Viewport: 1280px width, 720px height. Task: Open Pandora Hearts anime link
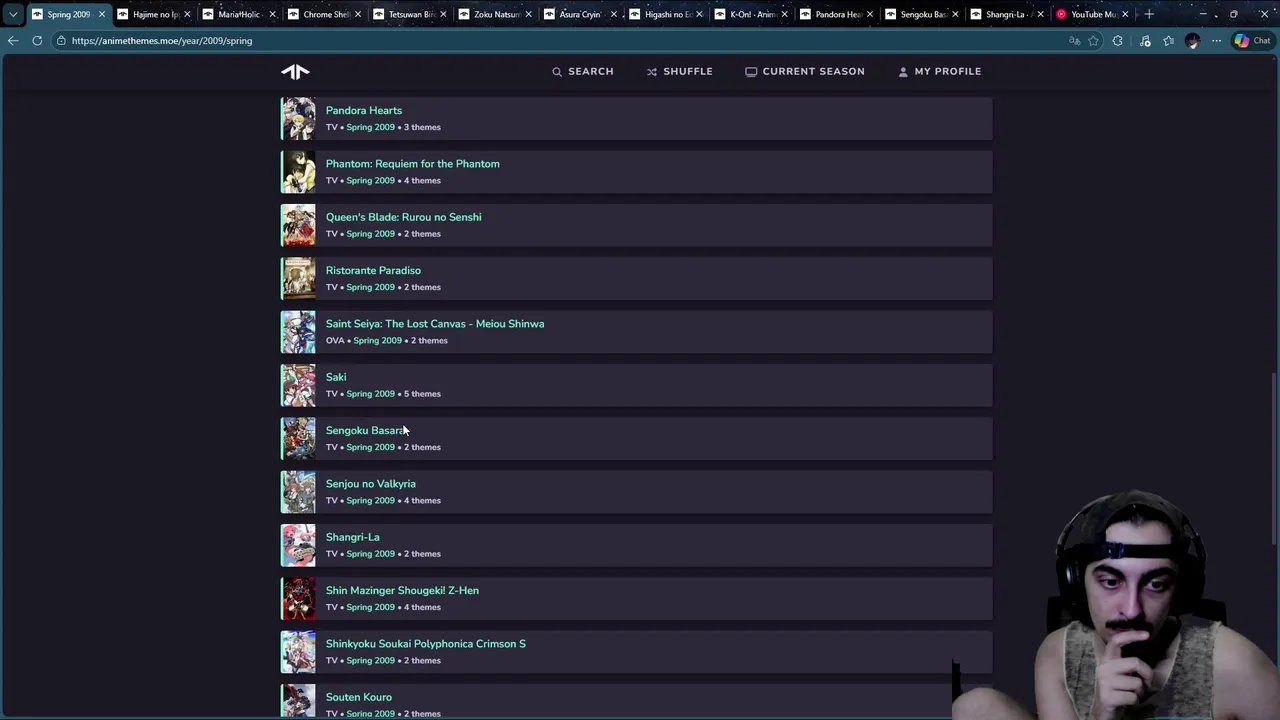[364, 110]
